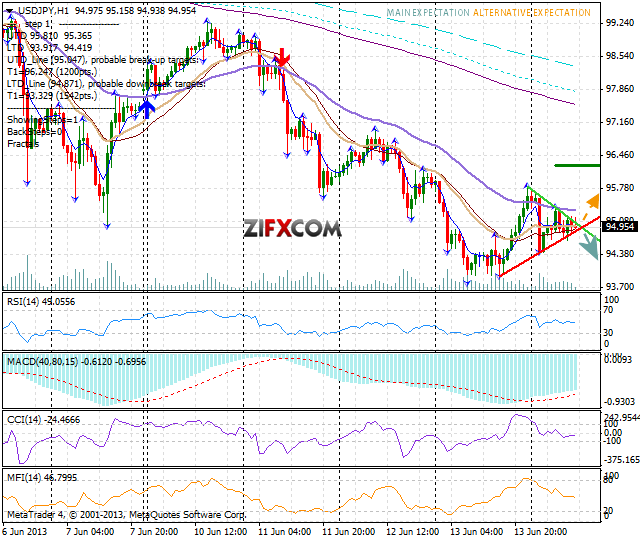Viewport: 640px width, 540px height.
Task: Click the T1=96.247 (1200pts.) target text
Action: [52, 72]
